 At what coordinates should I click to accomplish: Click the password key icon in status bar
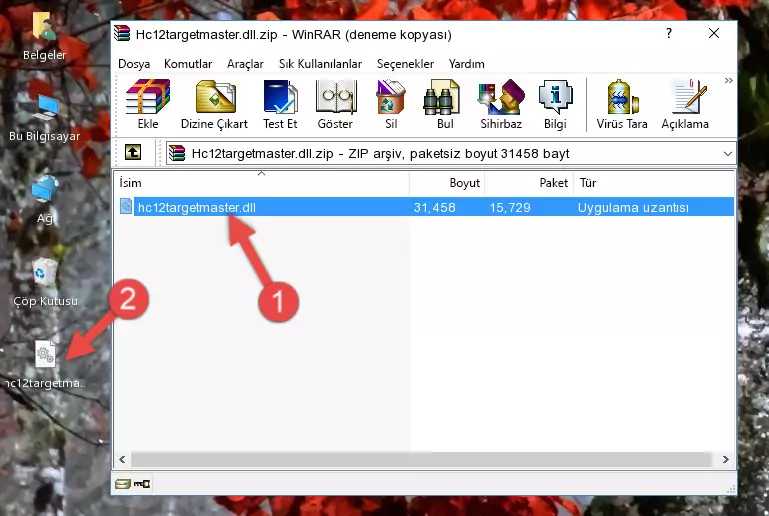point(142,485)
